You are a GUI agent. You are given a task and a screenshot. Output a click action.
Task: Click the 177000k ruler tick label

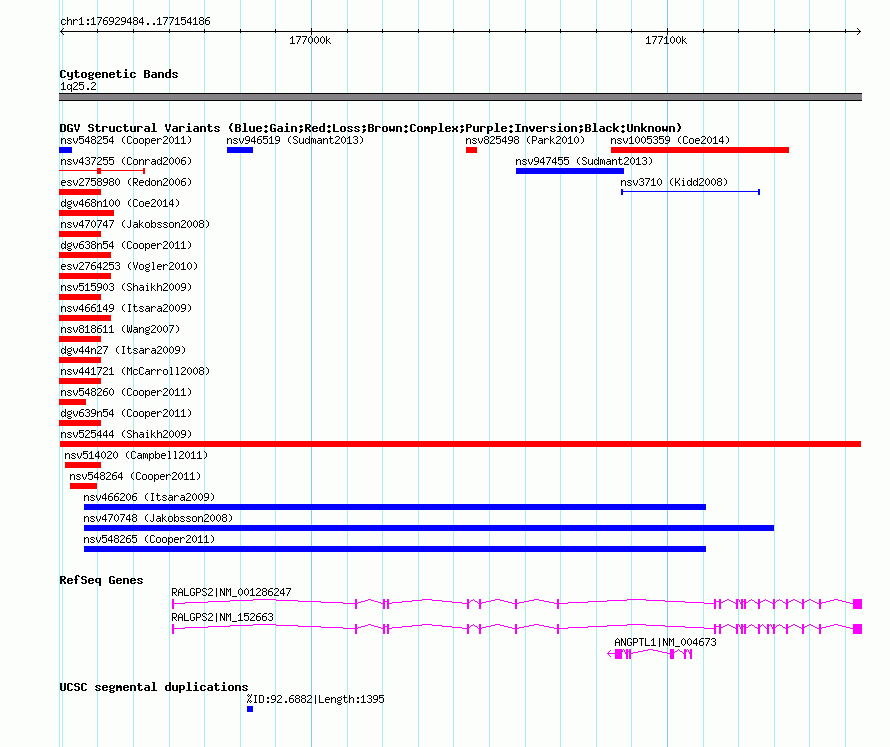click(x=310, y=40)
